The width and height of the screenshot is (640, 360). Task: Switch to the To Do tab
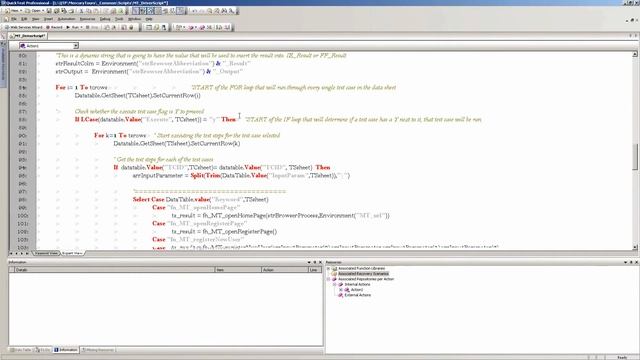point(42,350)
